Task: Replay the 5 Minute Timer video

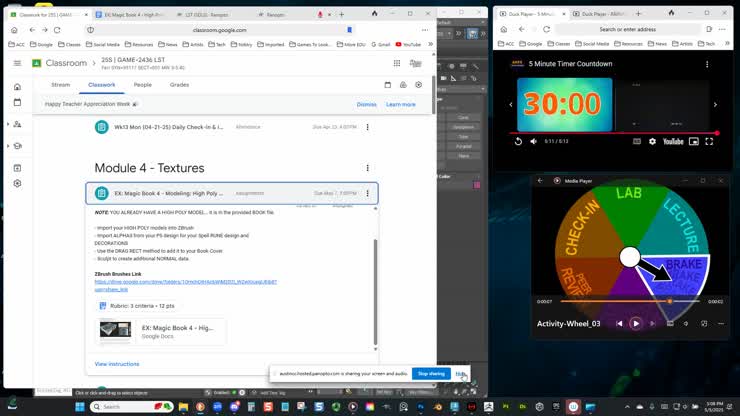Action: point(518,141)
